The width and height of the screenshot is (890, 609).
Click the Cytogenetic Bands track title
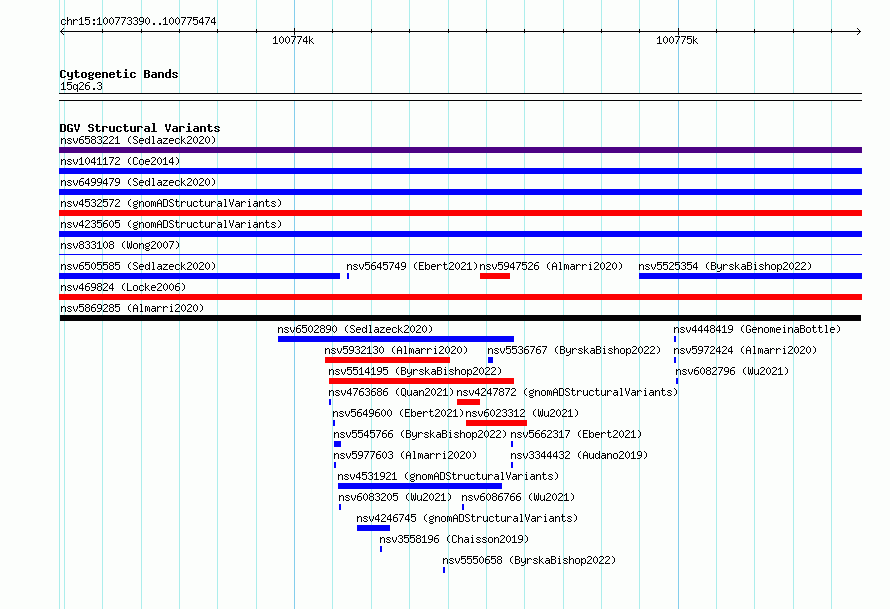pos(119,74)
